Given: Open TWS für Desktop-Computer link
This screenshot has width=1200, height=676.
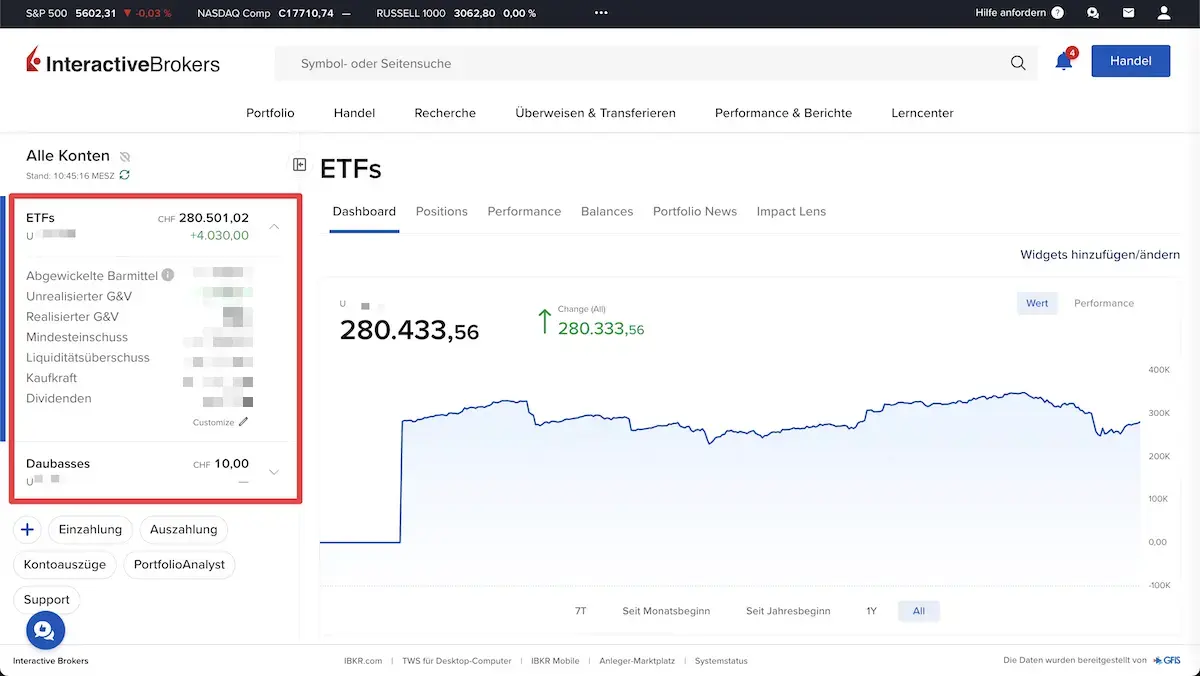Looking at the screenshot, I should tap(457, 661).
